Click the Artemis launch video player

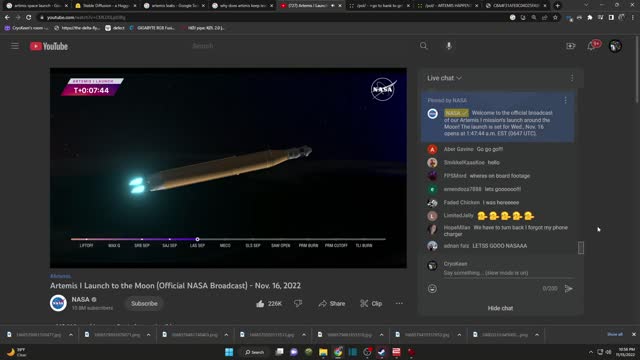(x=228, y=168)
